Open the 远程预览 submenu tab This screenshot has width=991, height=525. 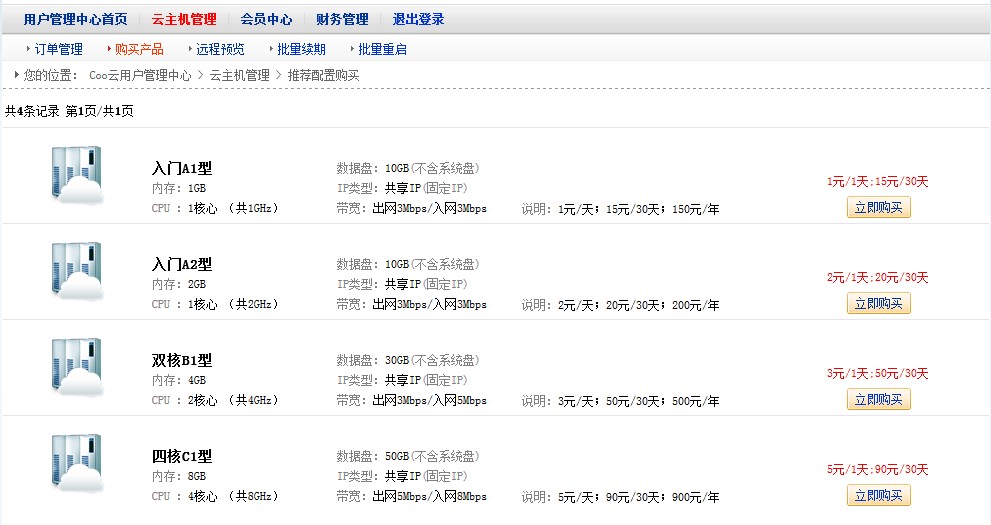click(x=220, y=49)
